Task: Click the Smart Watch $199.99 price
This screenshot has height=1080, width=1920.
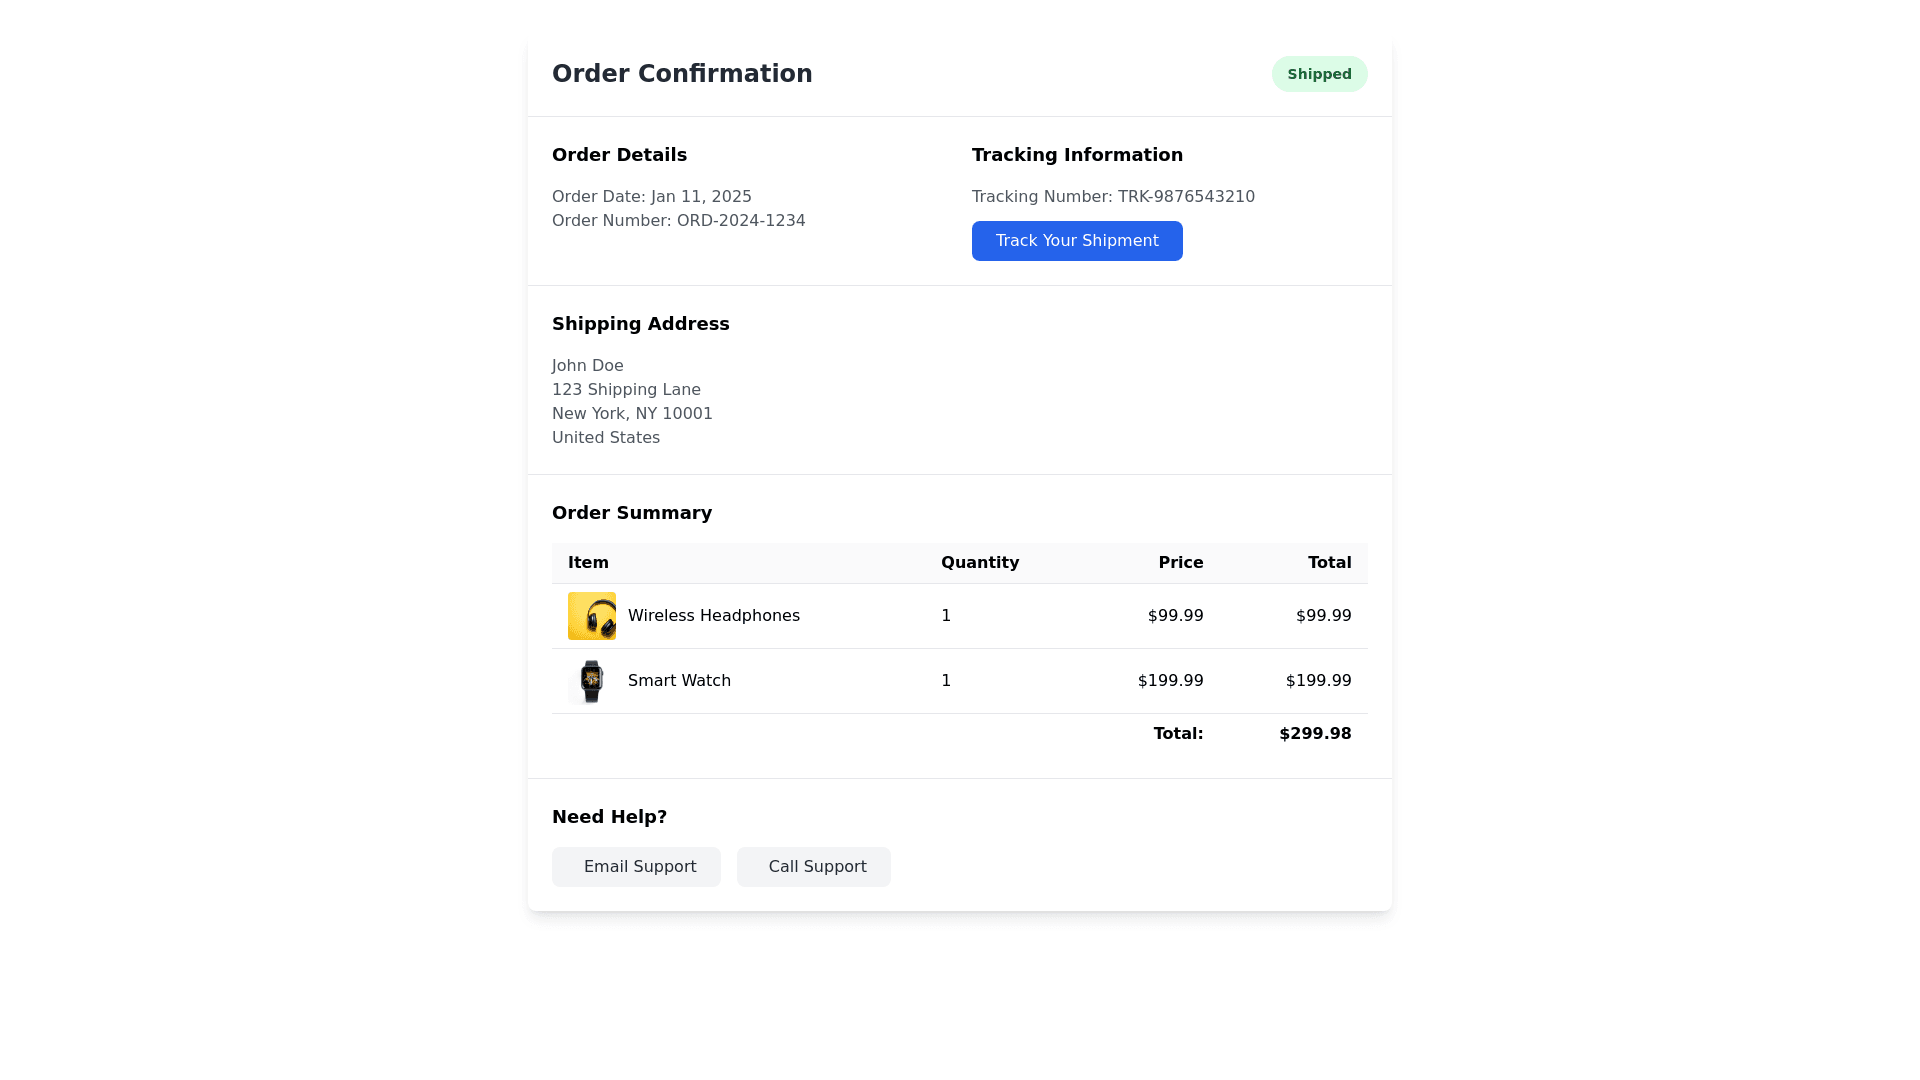Action: (1170, 681)
